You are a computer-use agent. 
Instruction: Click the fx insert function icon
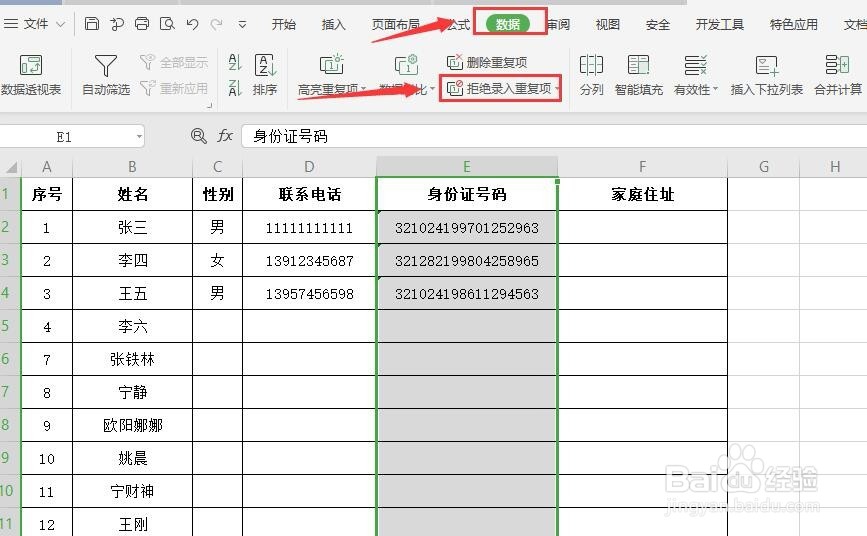coord(224,136)
